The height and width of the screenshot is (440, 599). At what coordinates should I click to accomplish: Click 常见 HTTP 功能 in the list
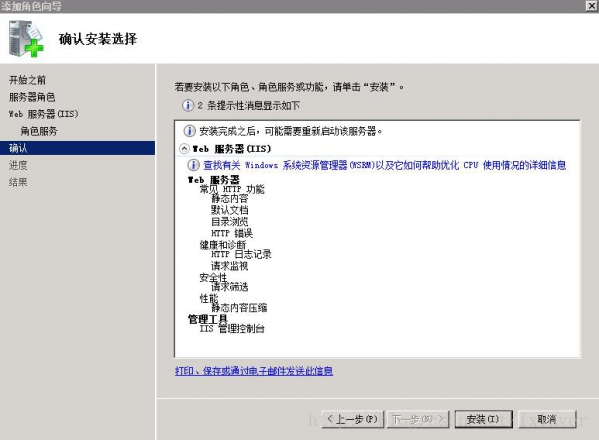click(x=232, y=189)
